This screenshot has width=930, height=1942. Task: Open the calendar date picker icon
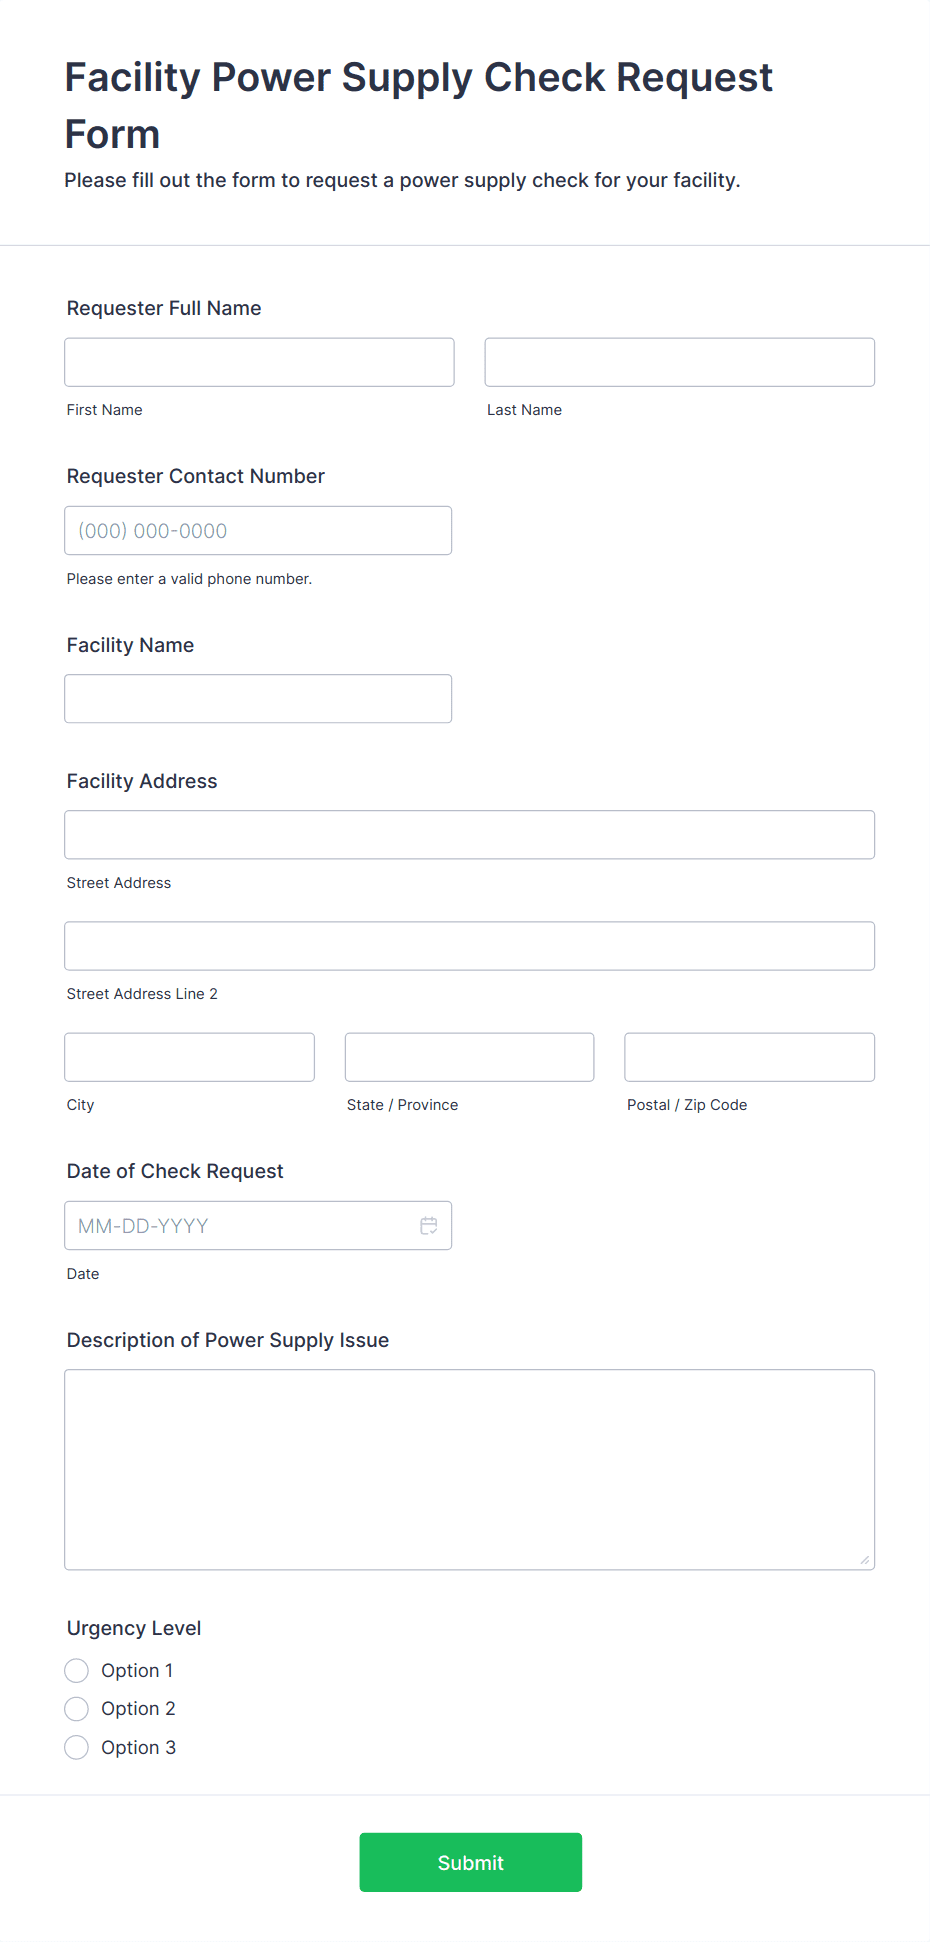429,1226
